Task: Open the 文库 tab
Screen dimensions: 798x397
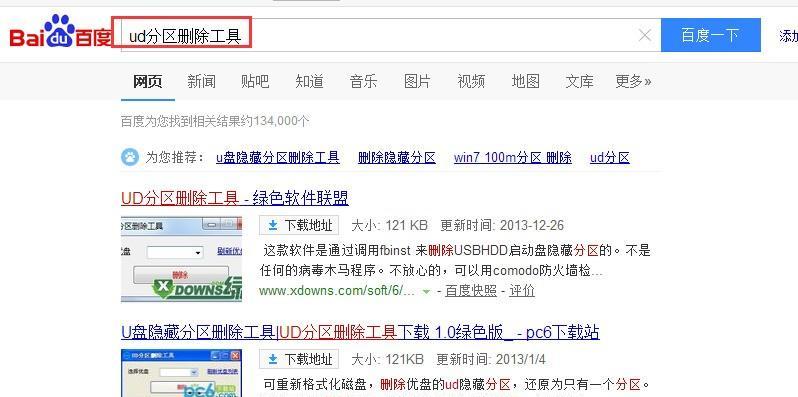Action: [580, 81]
